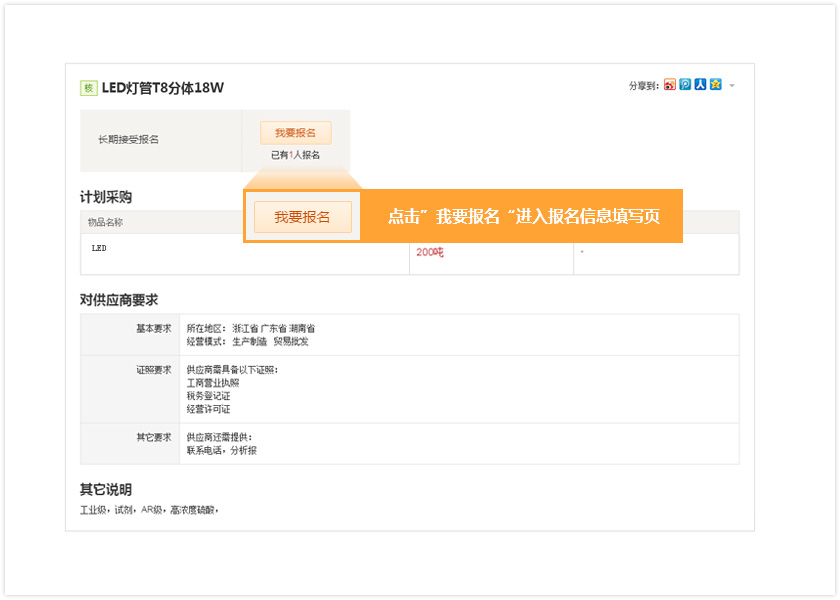Click the 物品名称 column header
The width and height of the screenshot is (840, 600).
(x=106, y=222)
